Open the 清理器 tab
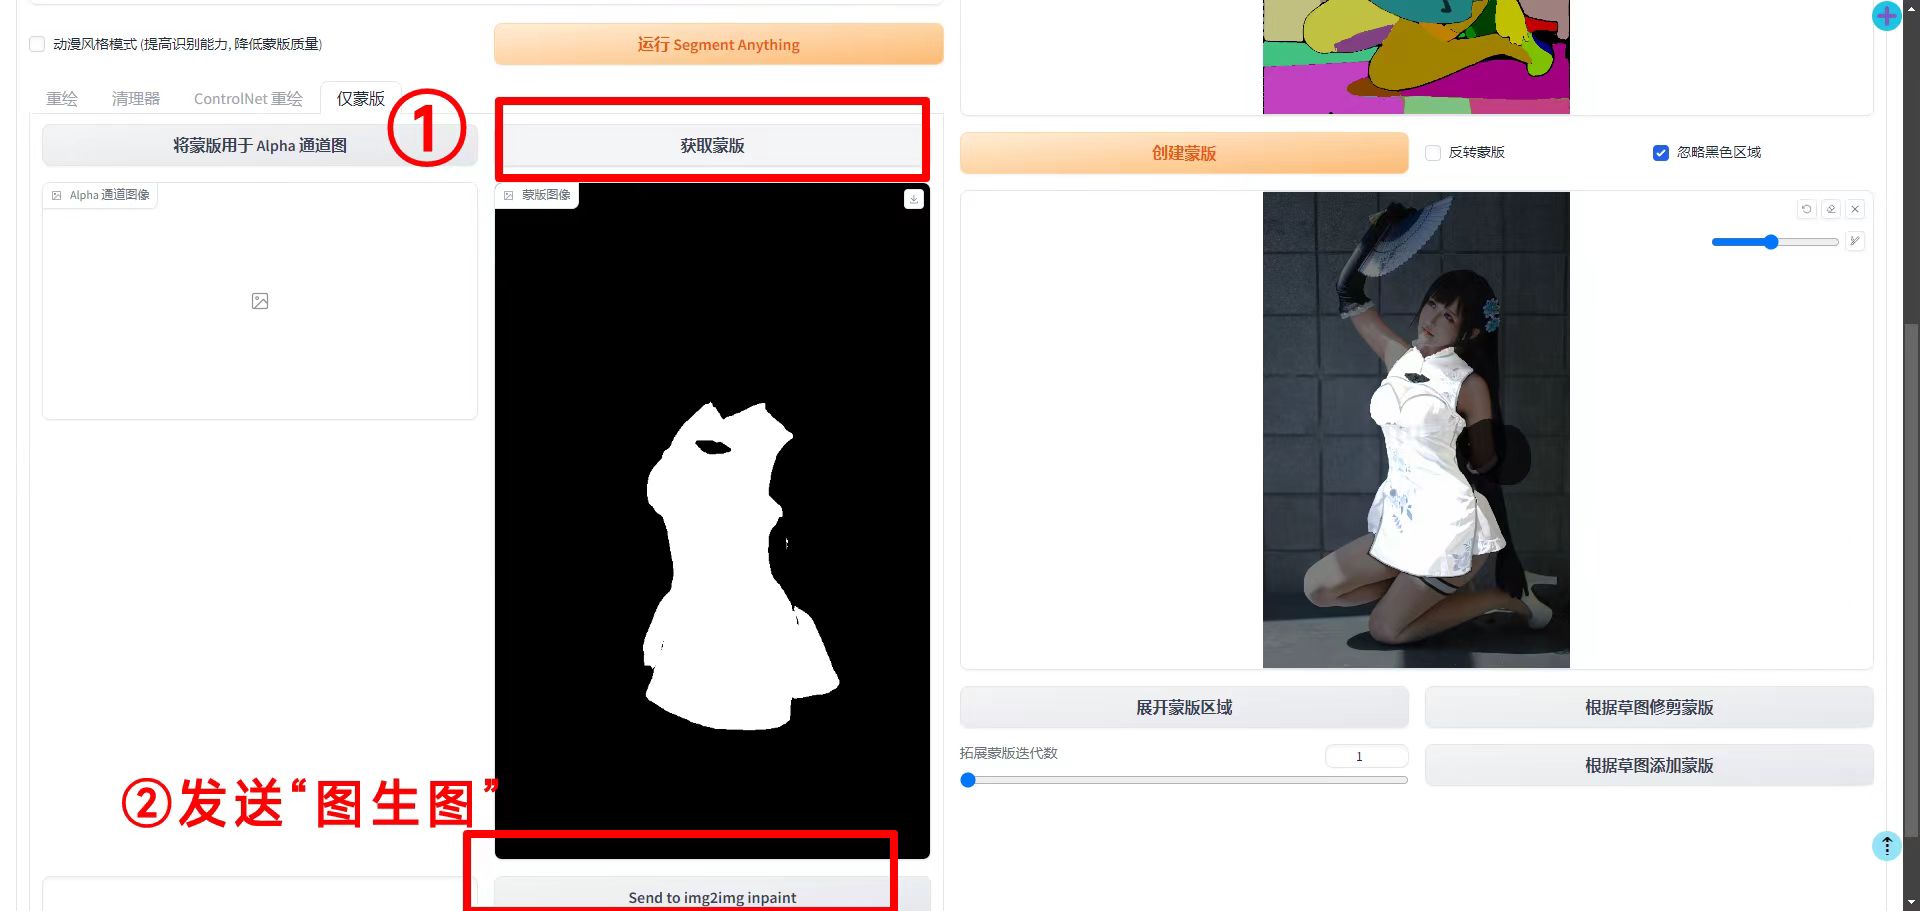The width and height of the screenshot is (1920, 911). [136, 99]
